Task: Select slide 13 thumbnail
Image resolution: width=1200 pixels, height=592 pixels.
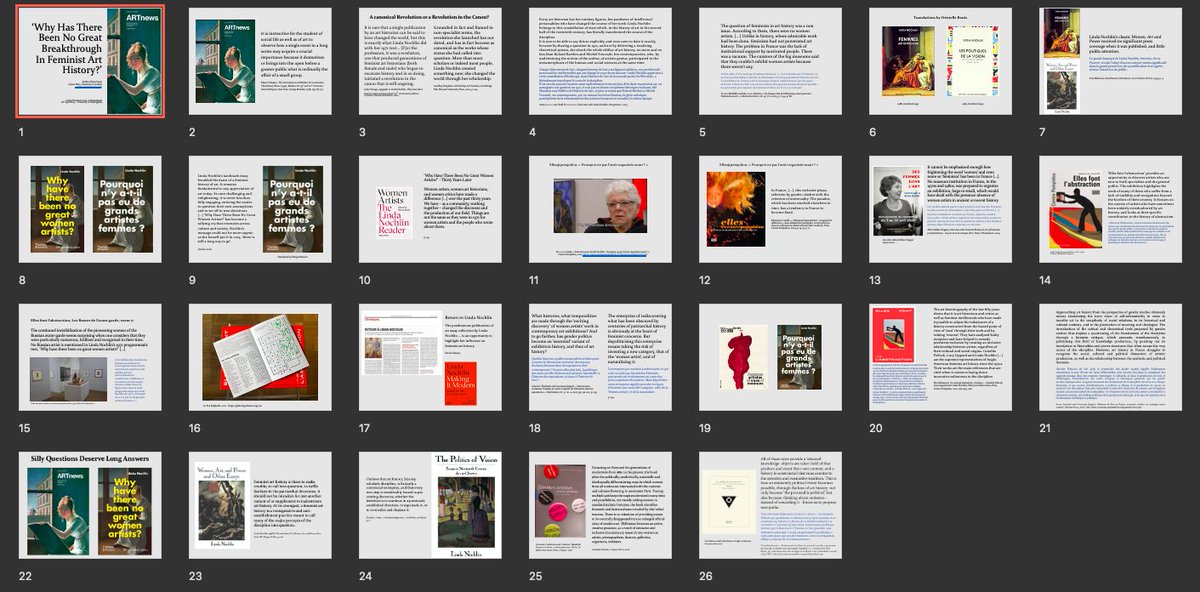Action: coord(940,209)
